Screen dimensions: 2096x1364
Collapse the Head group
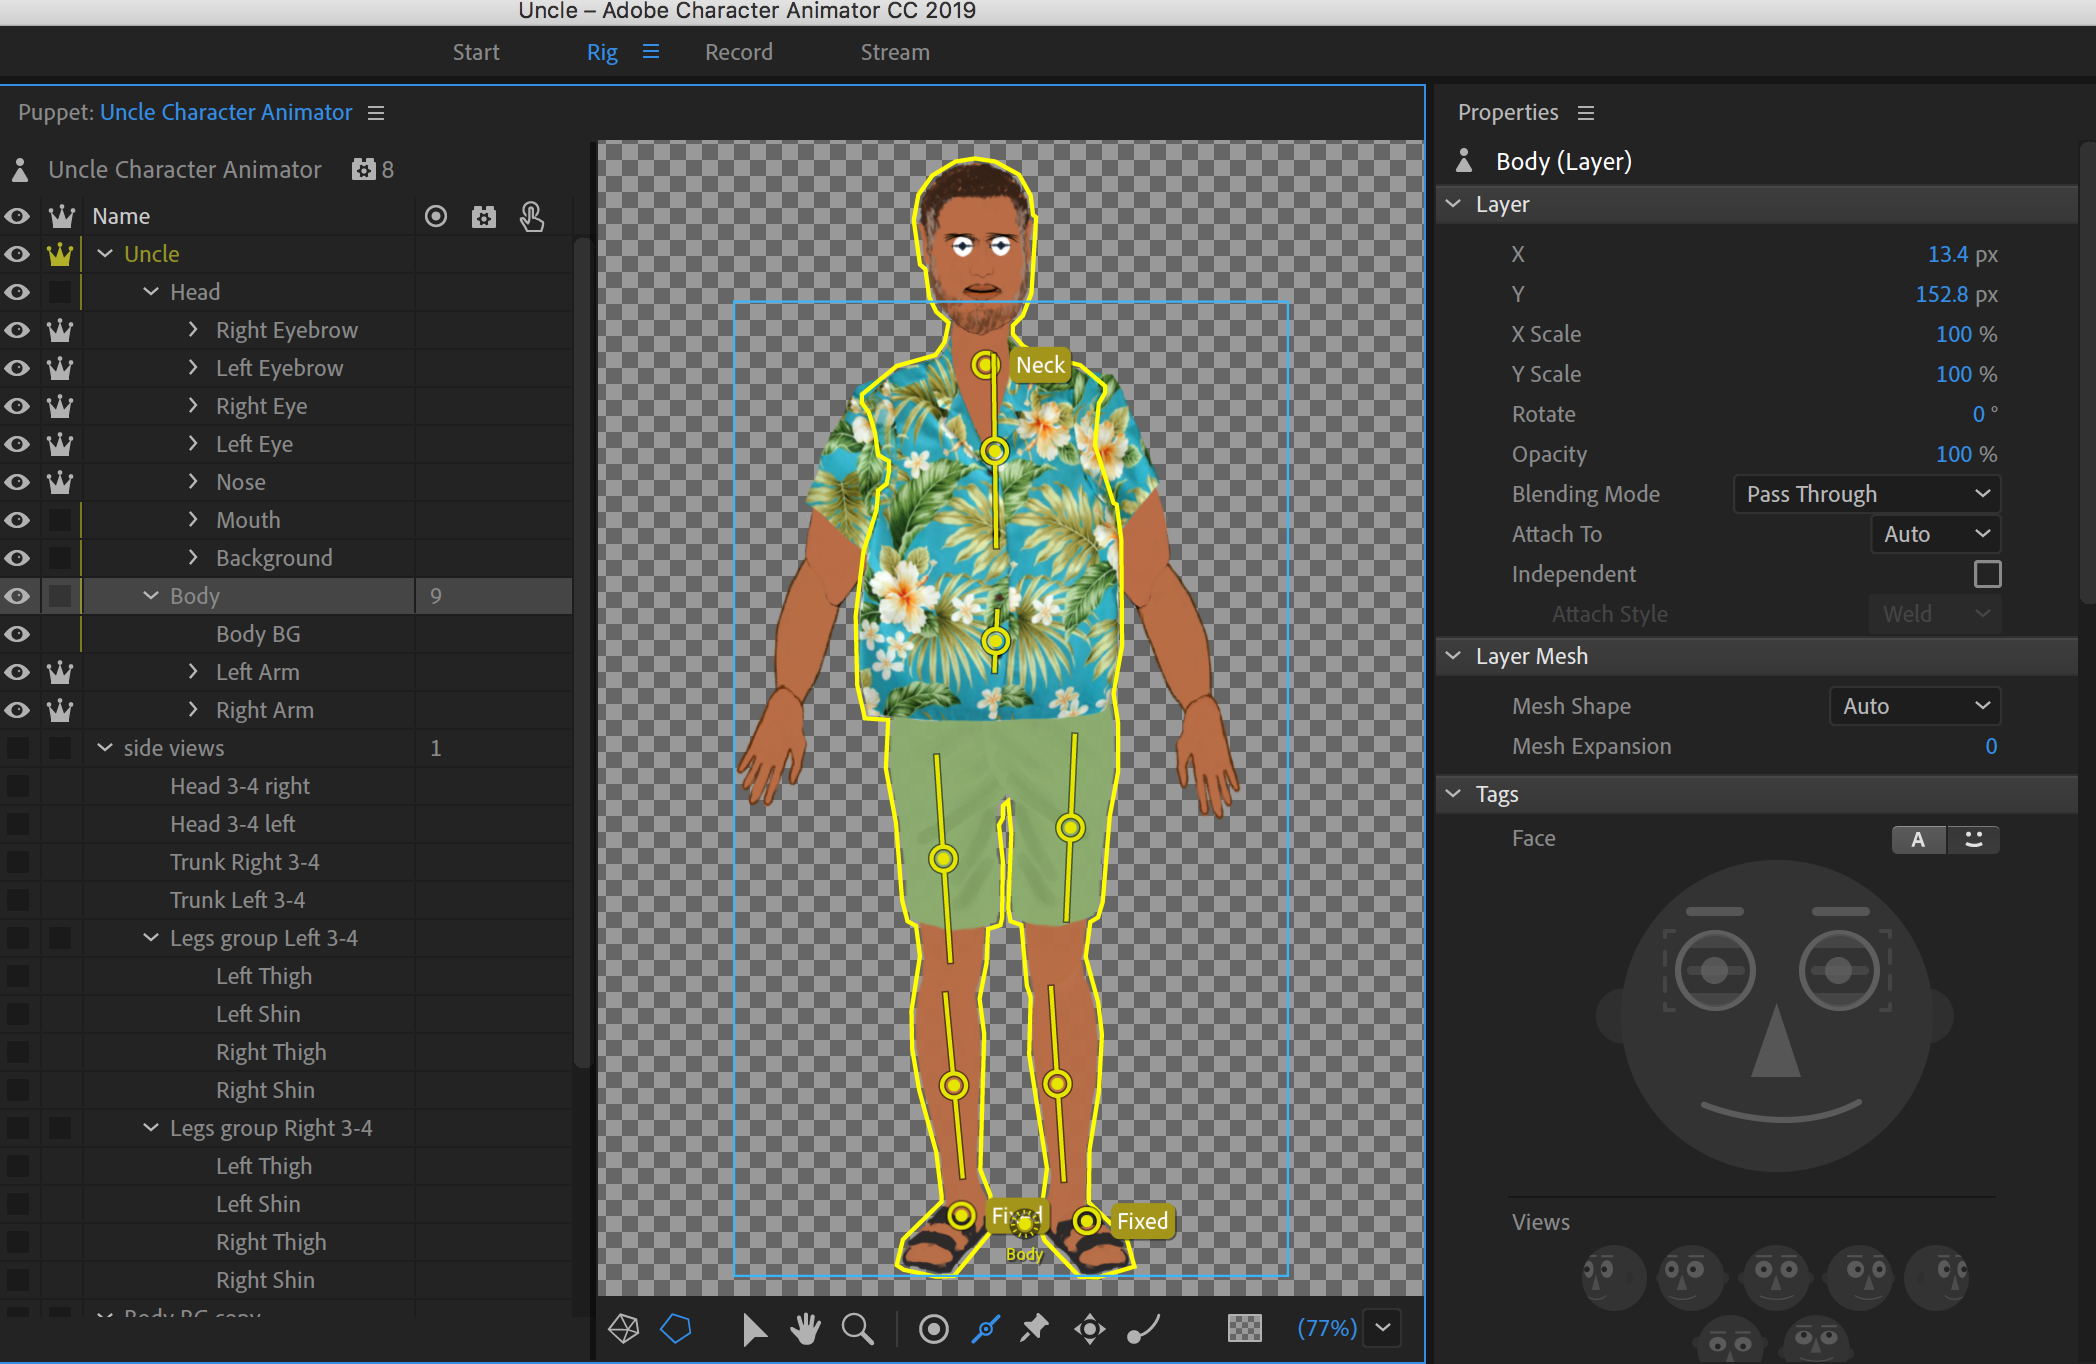coord(151,292)
